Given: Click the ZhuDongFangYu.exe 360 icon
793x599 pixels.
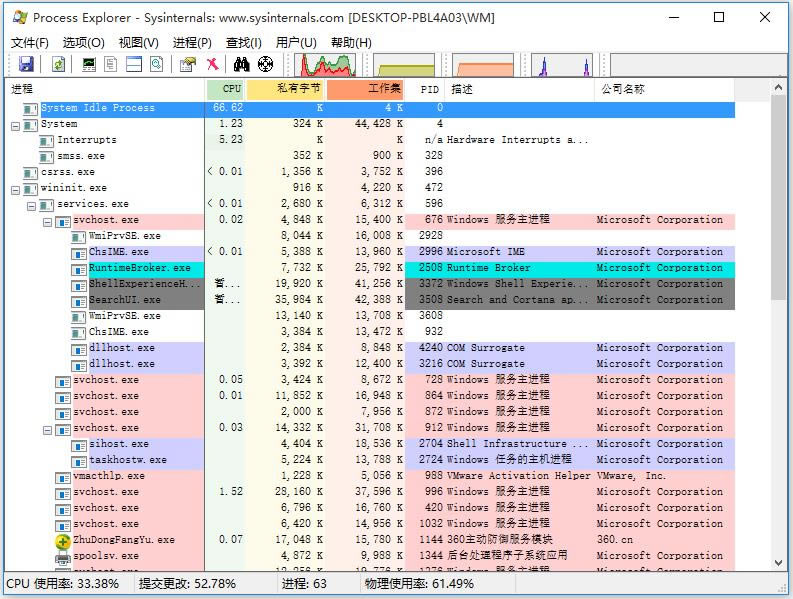Looking at the screenshot, I should click(63, 542).
